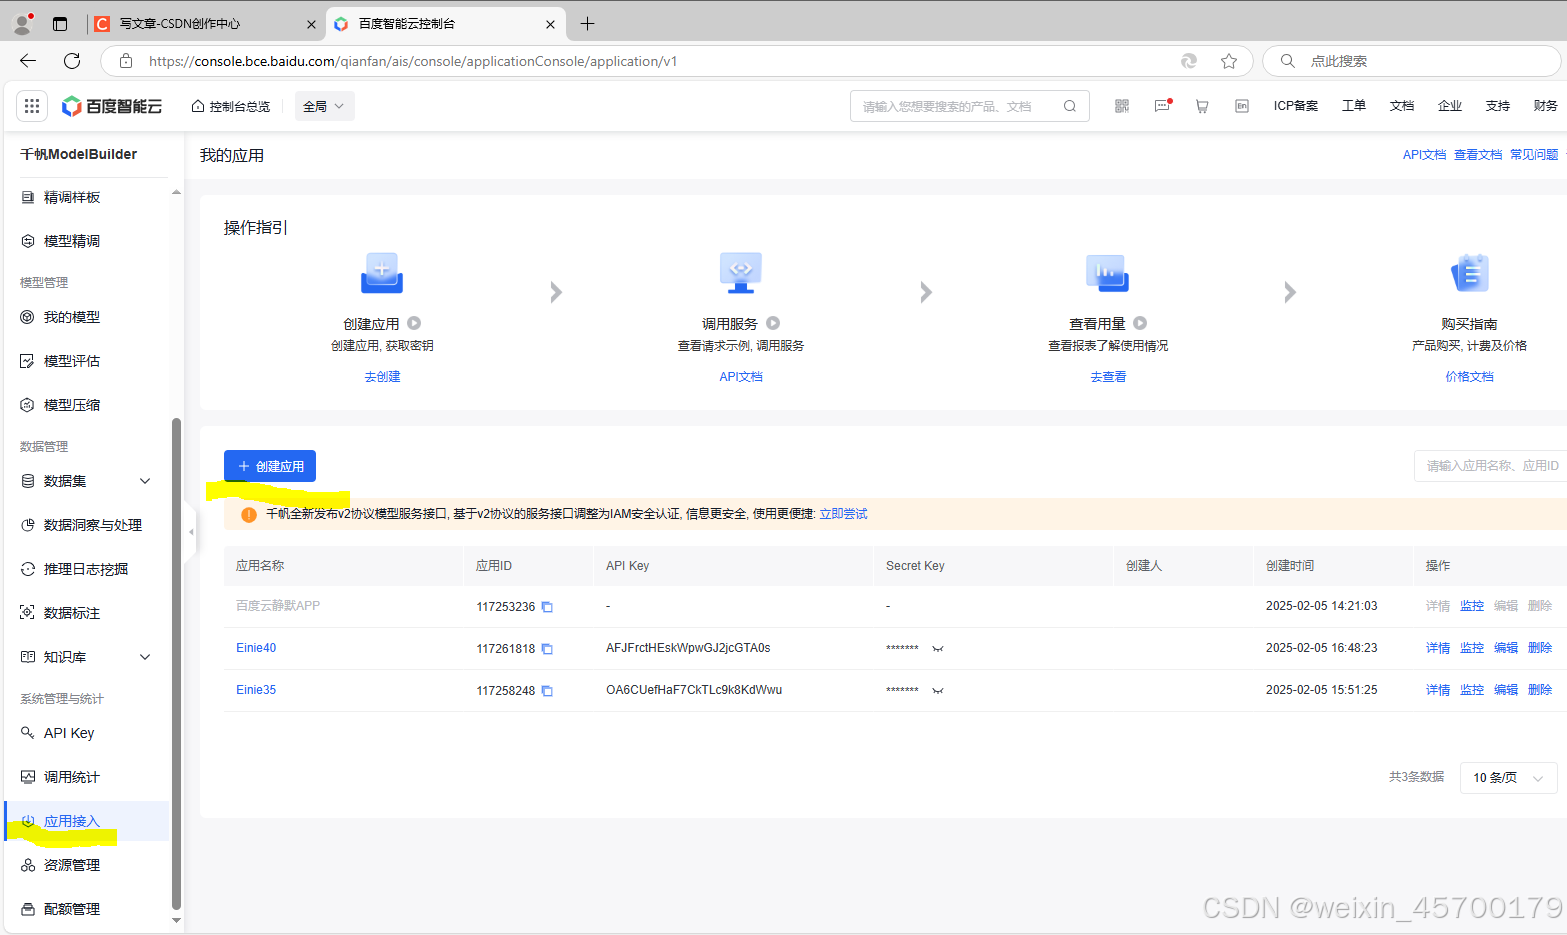
Task: Click the 立即尝试 link in notice
Action: pos(843,514)
